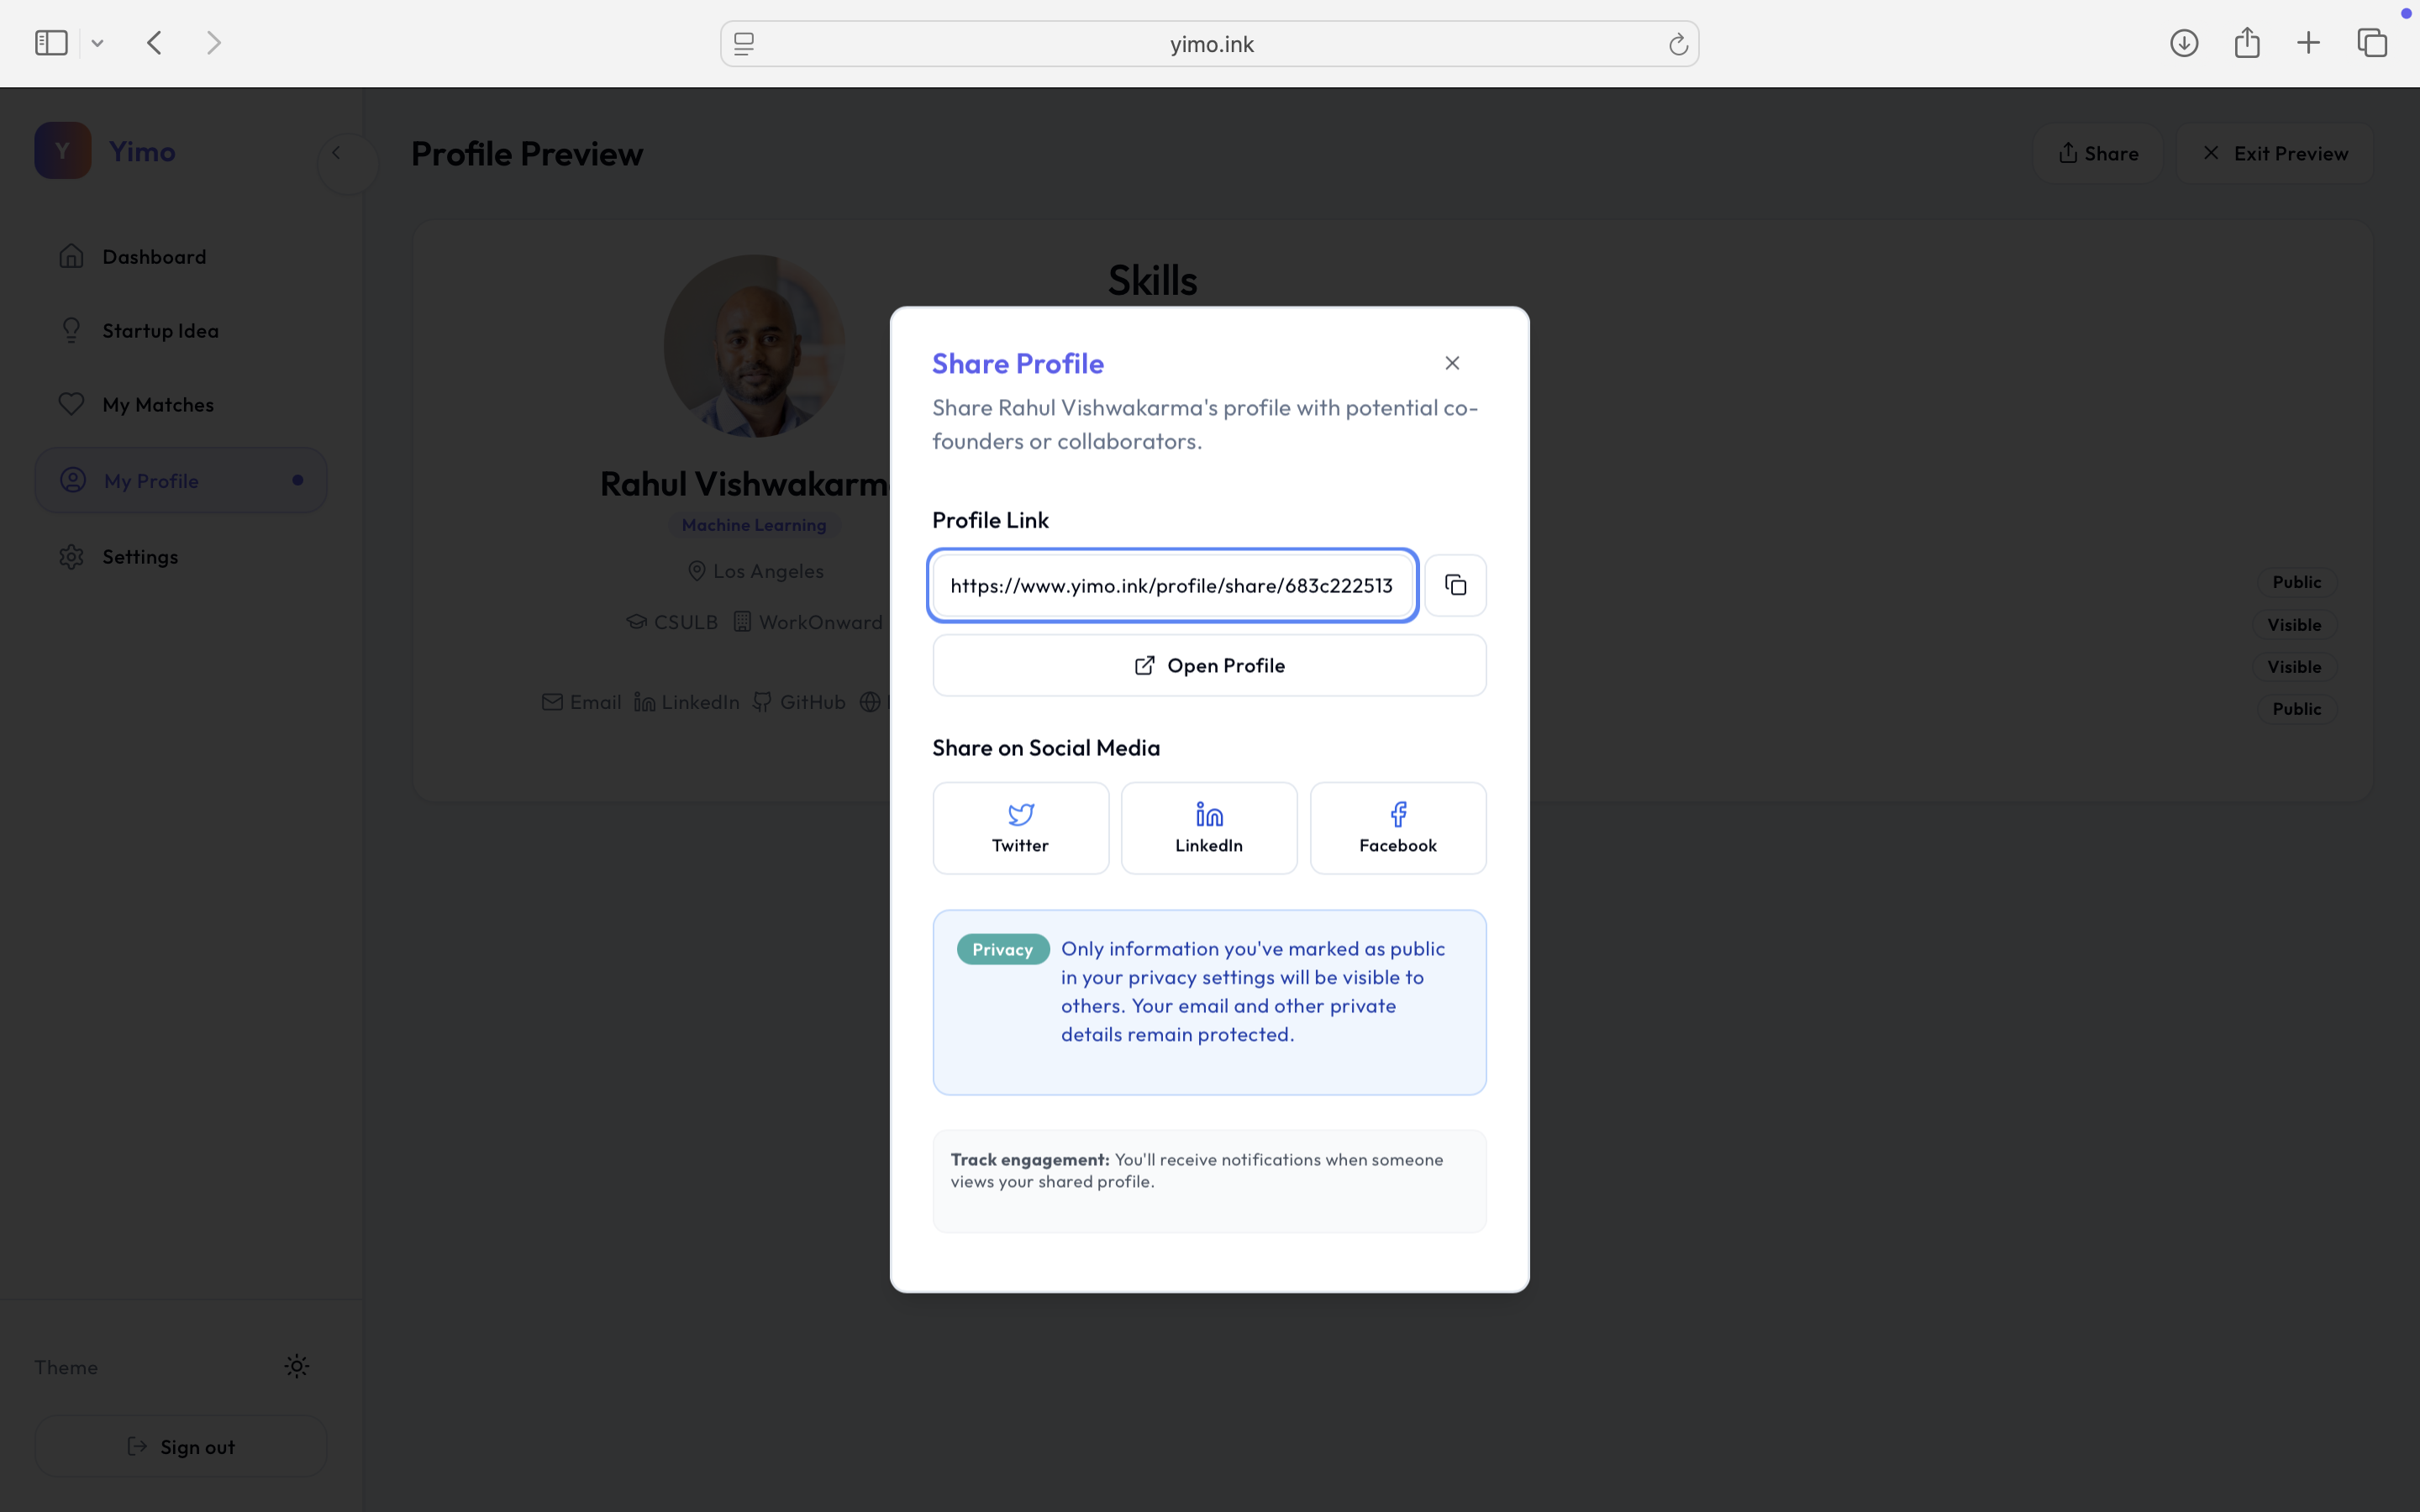Click the Skills heading
Viewport: 2420px width, 1512px height.
pos(1152,280)
